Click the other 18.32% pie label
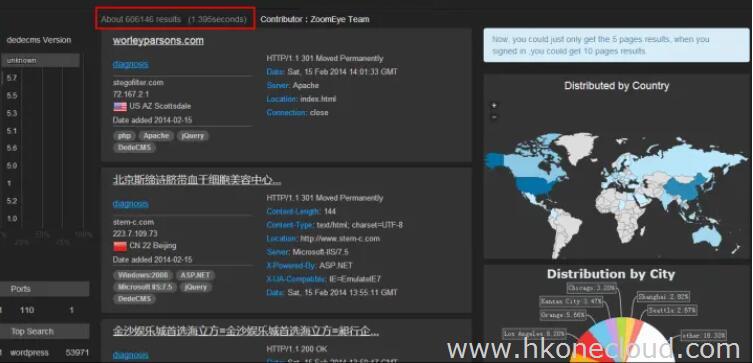This screenshot has height=363, width=753. click(705, 335)
